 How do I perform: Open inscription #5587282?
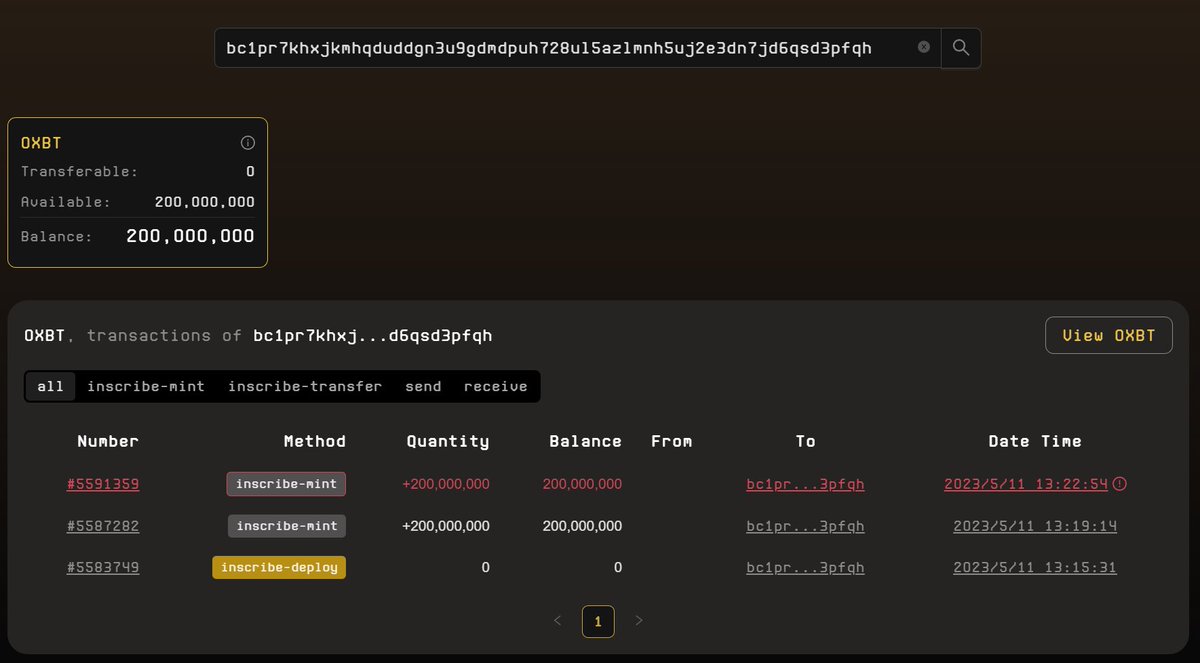[x=103, y=526]
